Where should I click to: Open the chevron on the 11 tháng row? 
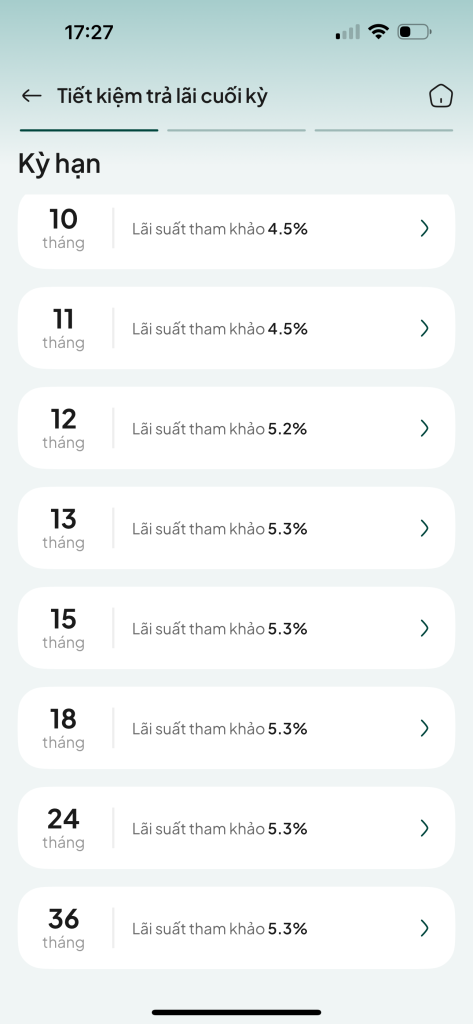[425, 328]
